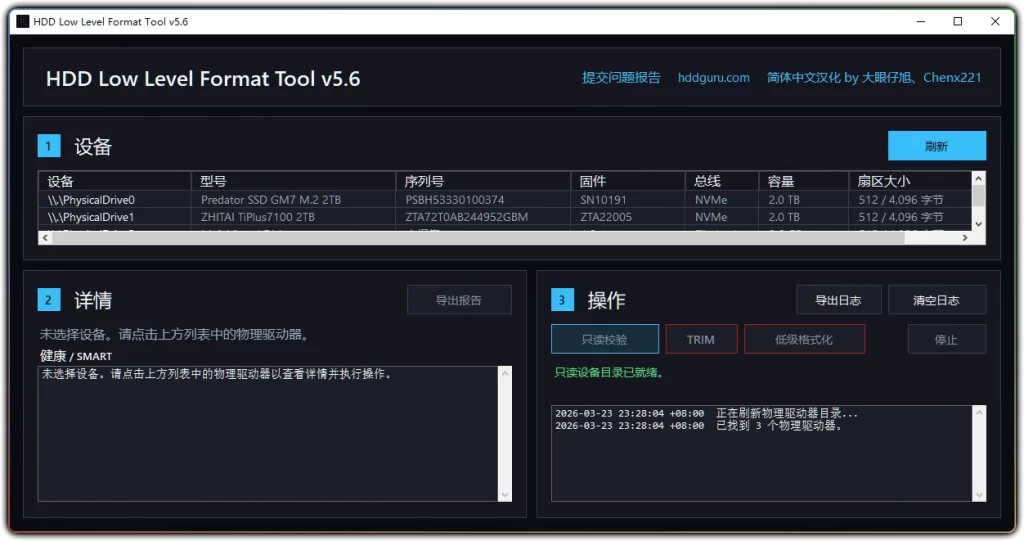The height and width of the screenshot is (541, 1024).
Task: Select the \\.\PhysicalDrive0 row
Action: click(x=505, y=200)
